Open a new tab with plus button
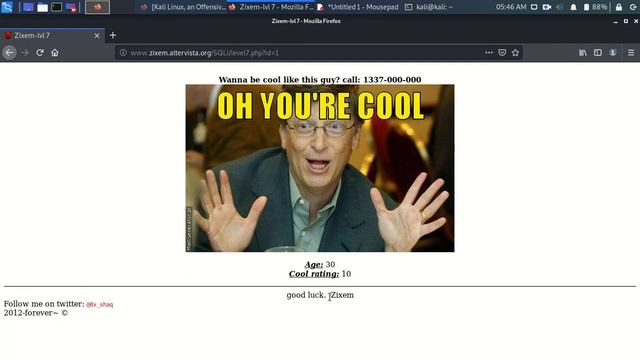The image size is (640, 360). coord(113,36)
